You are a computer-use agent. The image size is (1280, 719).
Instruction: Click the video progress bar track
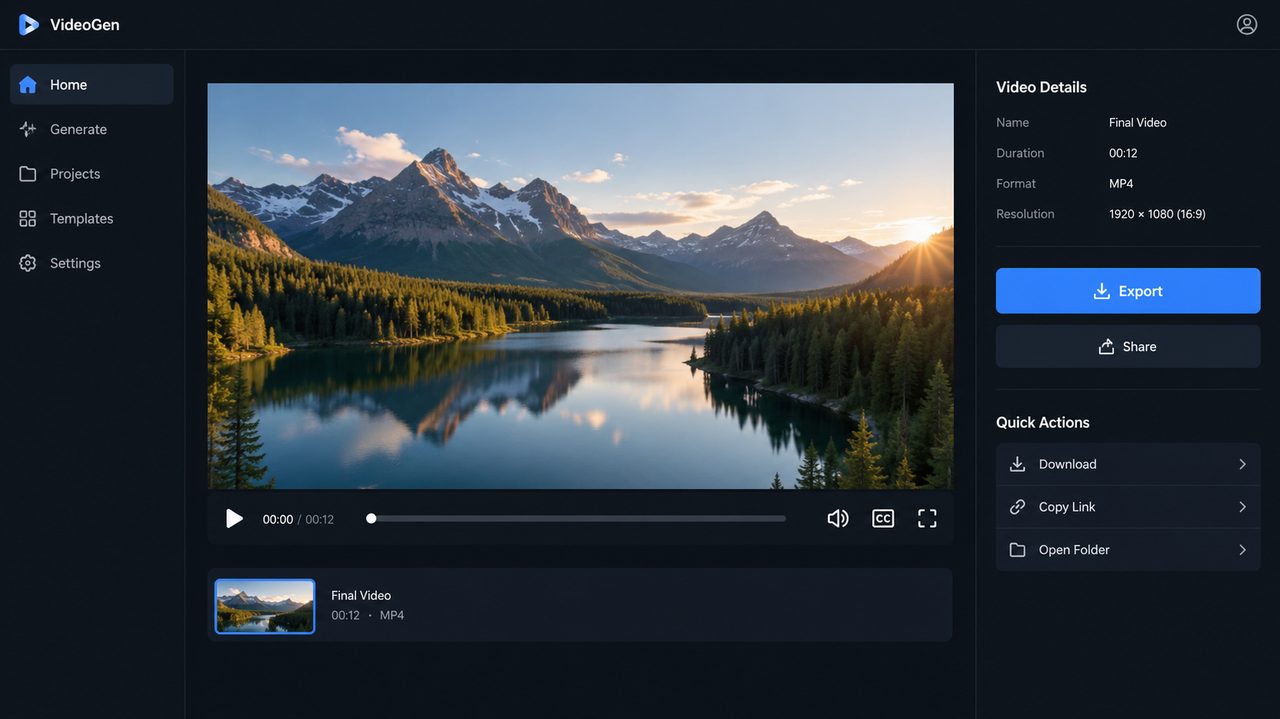578,519
